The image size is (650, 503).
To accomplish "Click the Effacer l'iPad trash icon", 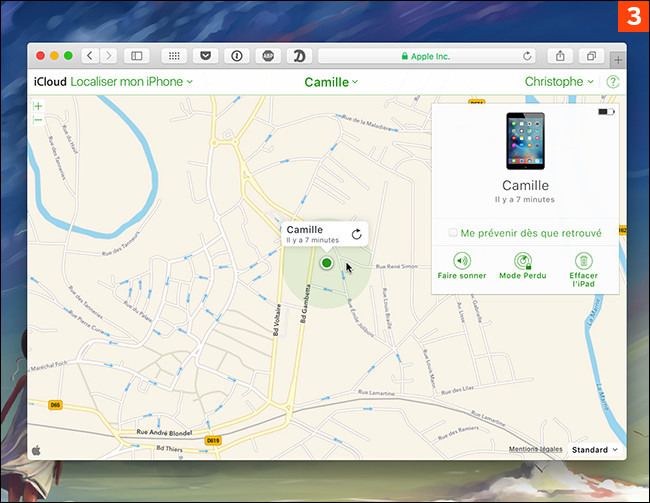I will tap(584, 260).
